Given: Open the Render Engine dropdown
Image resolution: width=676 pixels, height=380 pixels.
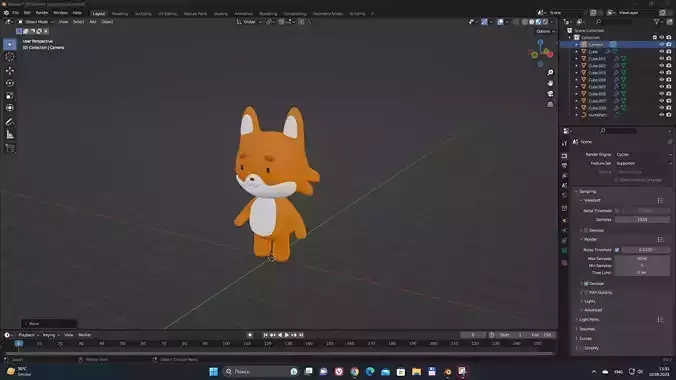Looking at the screenshot, I should [x=643, y=154].
